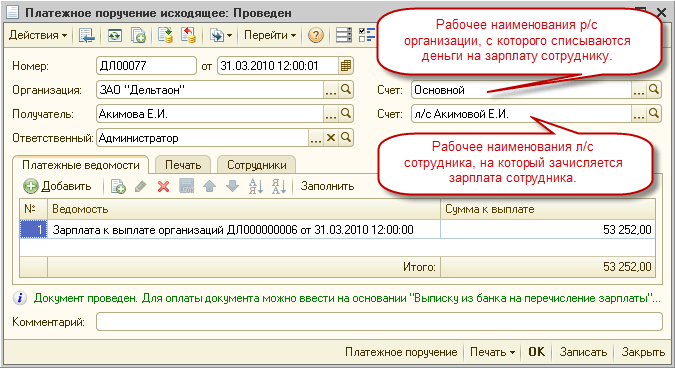The height and width of the screenshot is (368, 675).
Task: Open Организация record with magnifier icon
Action: point(346,90)
